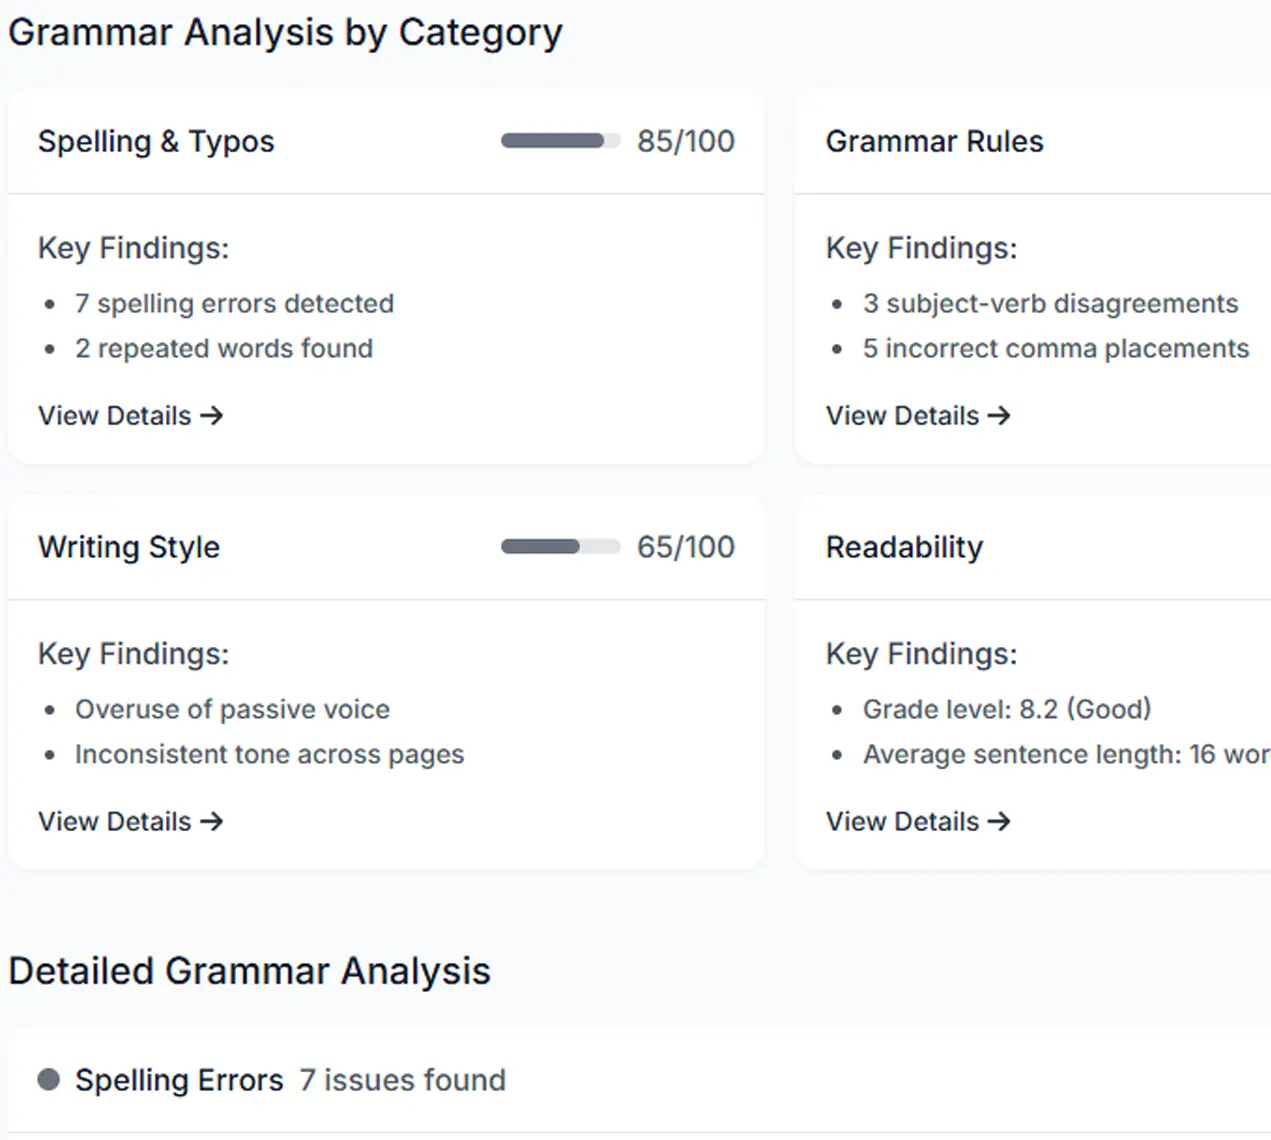This screenshot has width=1271, height=1140.
Task: Open View Details for Spelling & Typos
Action: pyautogui.click(x=113, y=415)
